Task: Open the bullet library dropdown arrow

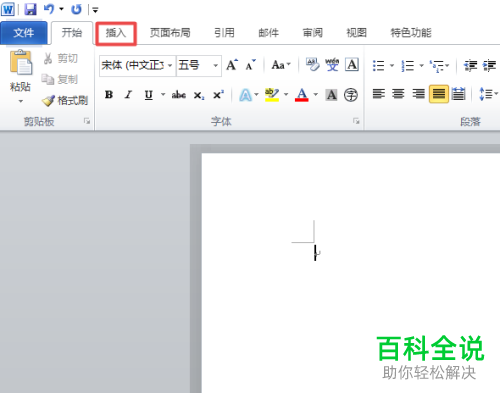Action: 392,65
